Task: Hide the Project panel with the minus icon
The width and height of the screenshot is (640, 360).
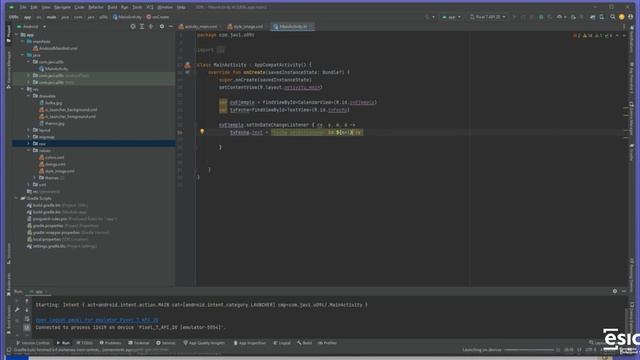Action: click(171, 27)
